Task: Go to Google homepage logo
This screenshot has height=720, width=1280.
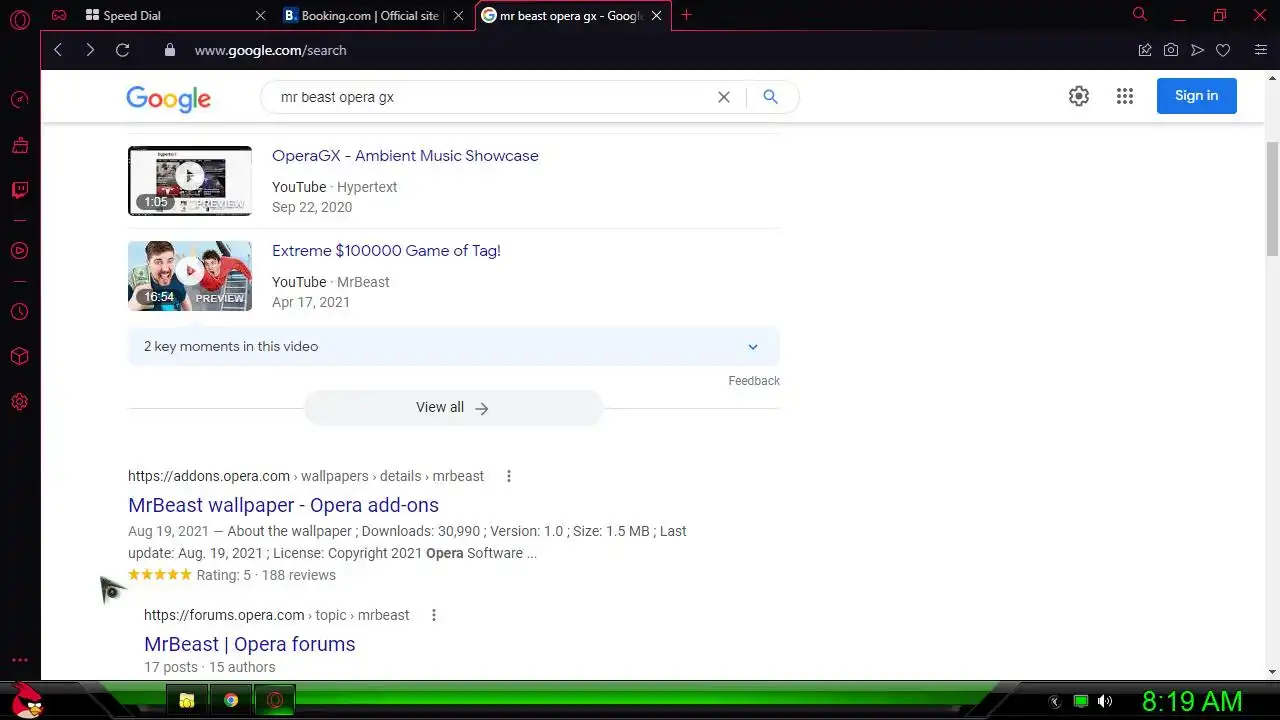Action: (x=168, y=98)
